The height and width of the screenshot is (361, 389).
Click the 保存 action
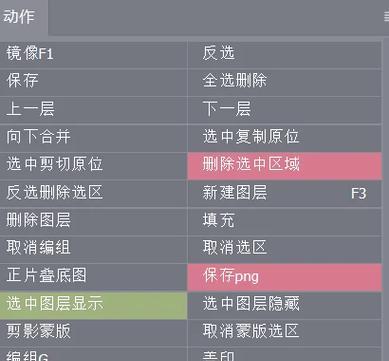click(x=93, y=82)
